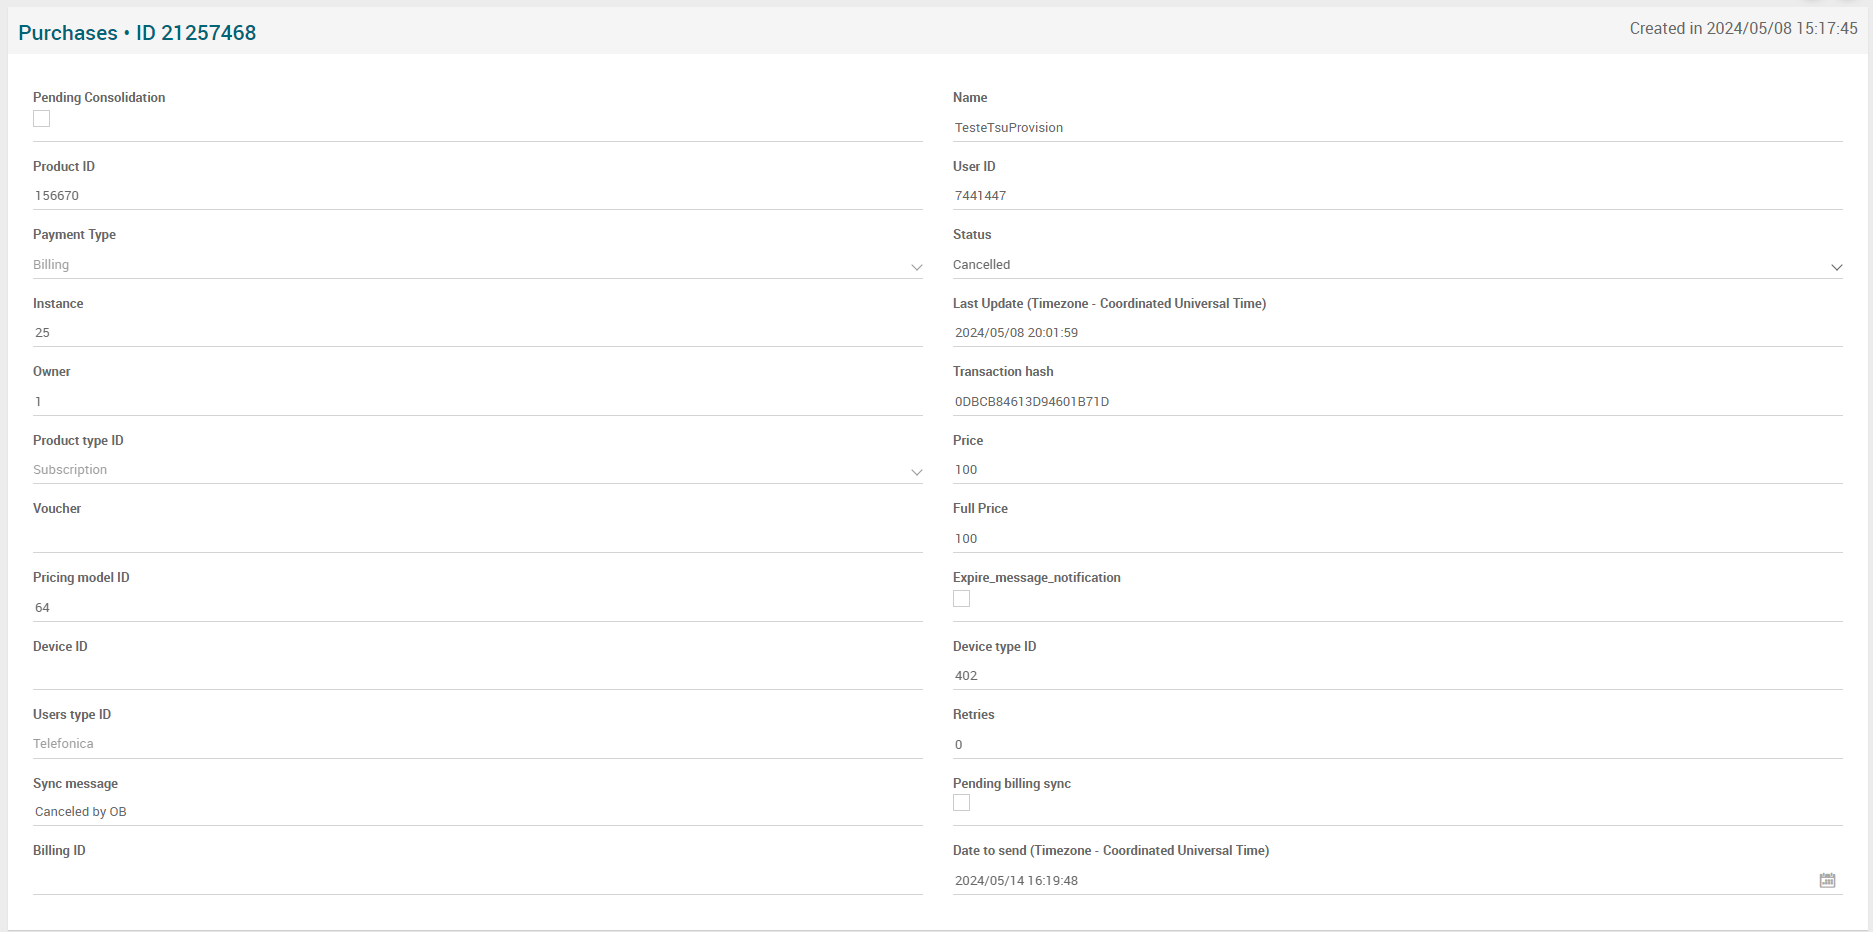The width and height of the screenshot is (1873, 932).
Task: Open the Date to send calendar picker
Action: point(1827,880)
